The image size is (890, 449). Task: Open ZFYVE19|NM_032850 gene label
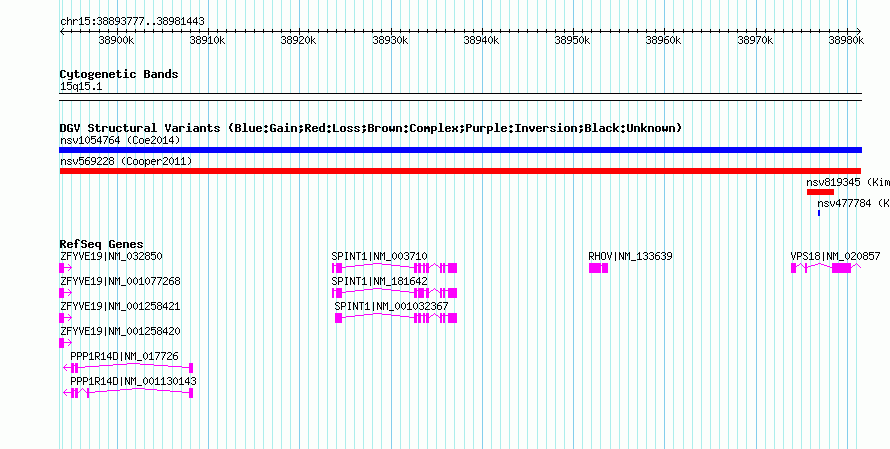[x=111, y=256]
